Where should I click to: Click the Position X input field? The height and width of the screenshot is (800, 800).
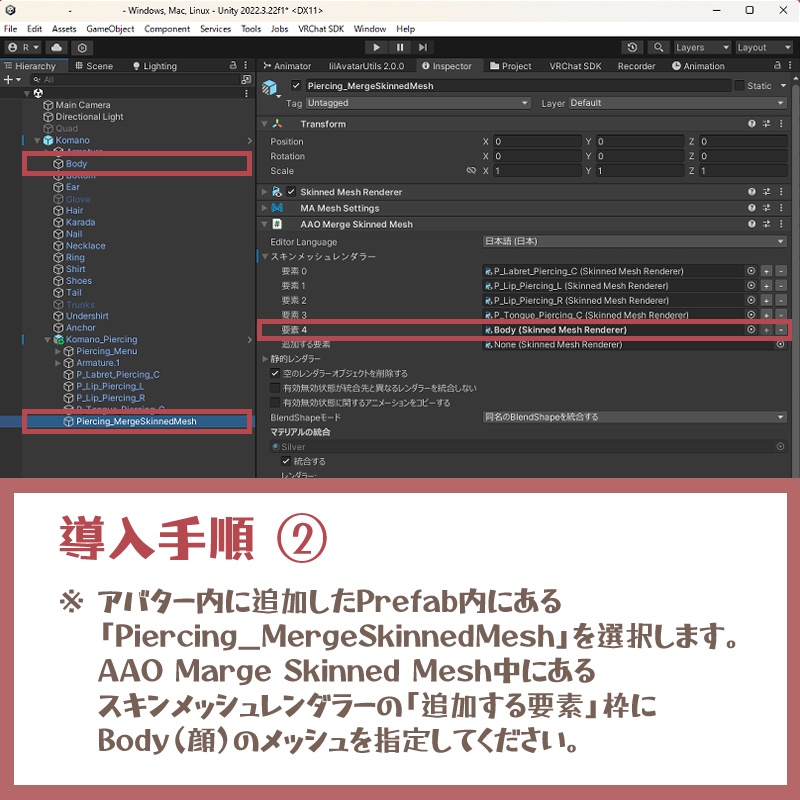[x=537, y=141]
